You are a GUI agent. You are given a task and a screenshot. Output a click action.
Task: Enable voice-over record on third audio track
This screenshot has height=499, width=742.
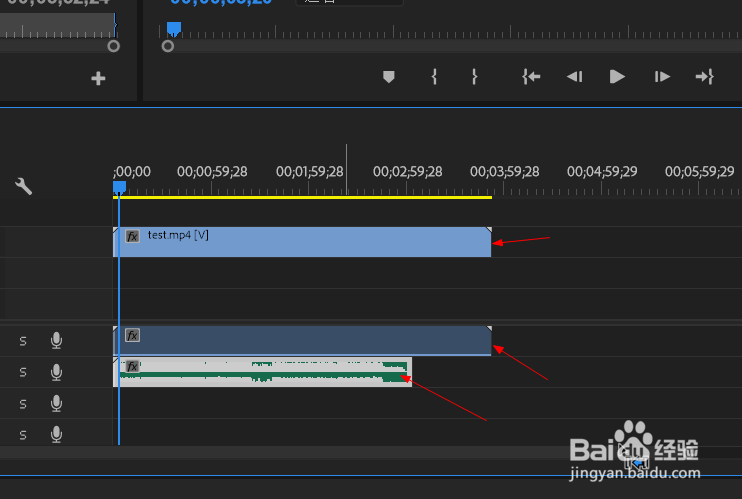tap(56, 403)
